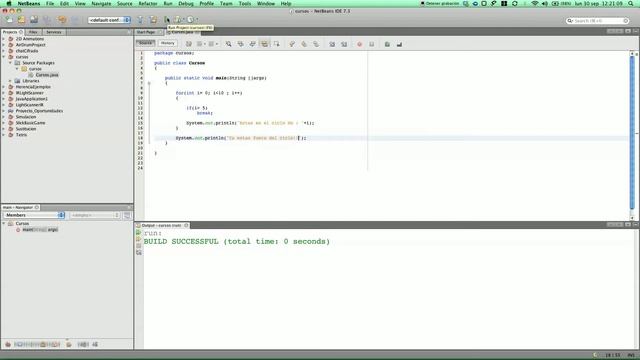
Task: Open the File menu
Action: (50, 3)
